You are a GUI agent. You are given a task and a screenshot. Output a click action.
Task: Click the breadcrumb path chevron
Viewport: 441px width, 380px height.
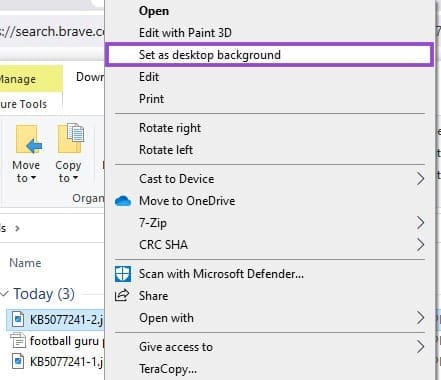17,229
